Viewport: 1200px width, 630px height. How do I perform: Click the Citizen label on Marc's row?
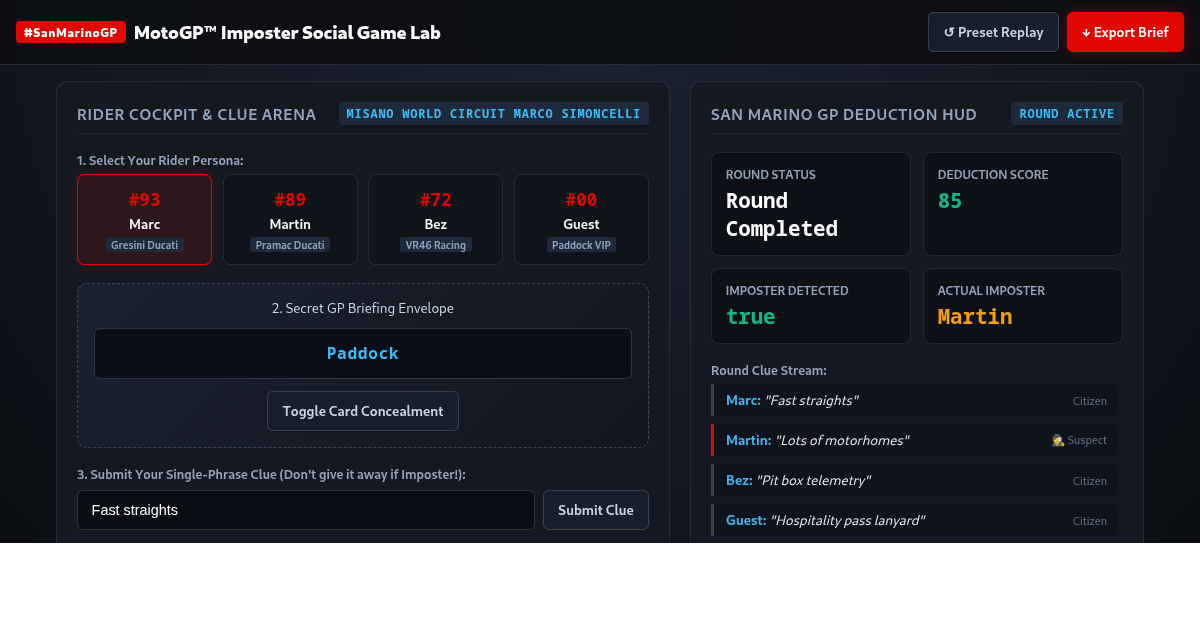click(x=1090, y=401)
